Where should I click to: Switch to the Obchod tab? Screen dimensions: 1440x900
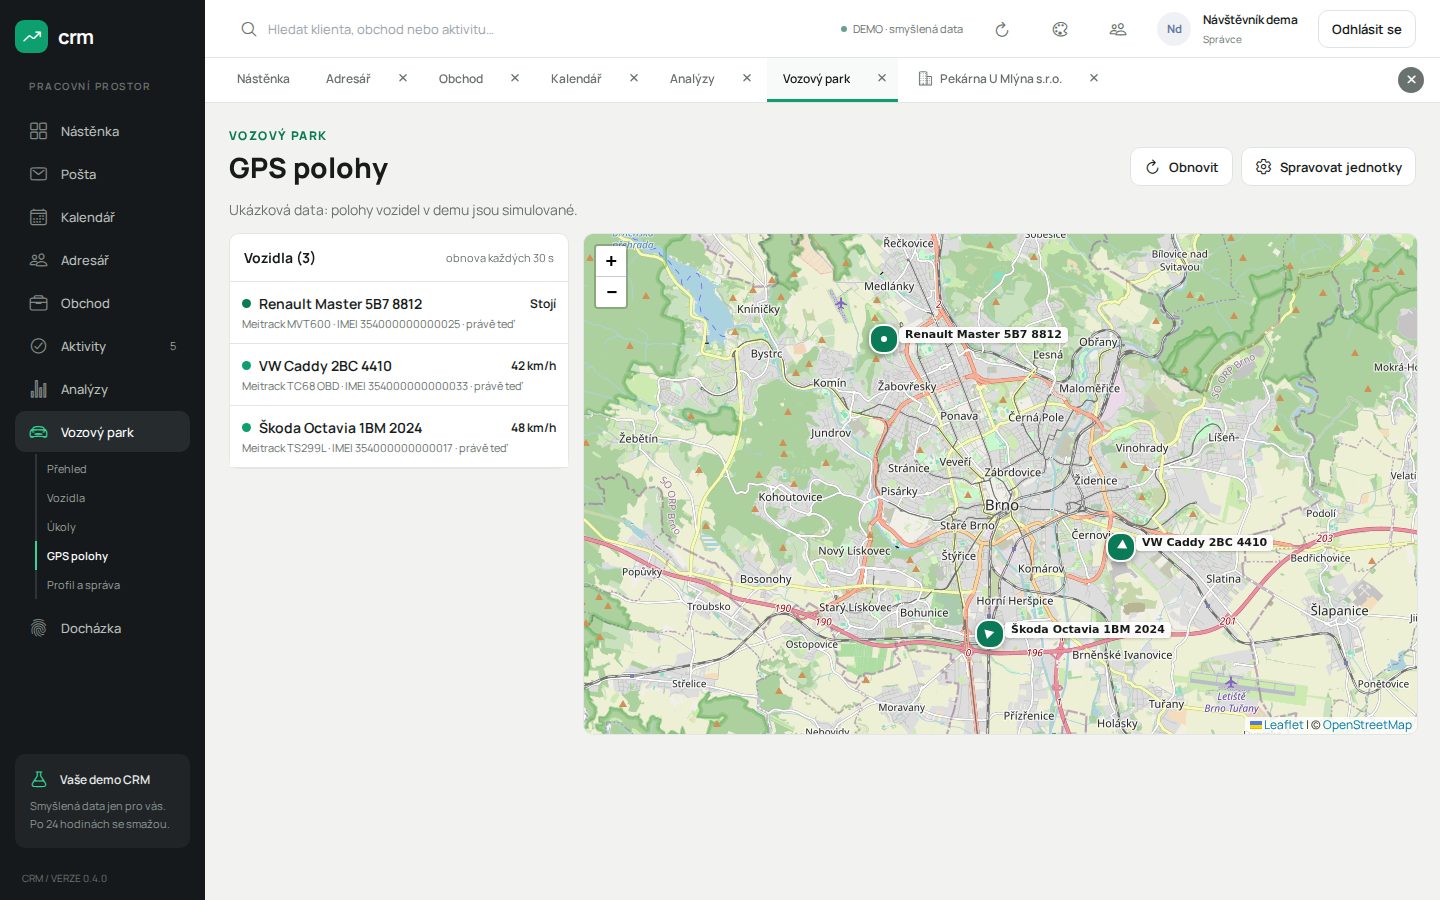pos(461,79)
